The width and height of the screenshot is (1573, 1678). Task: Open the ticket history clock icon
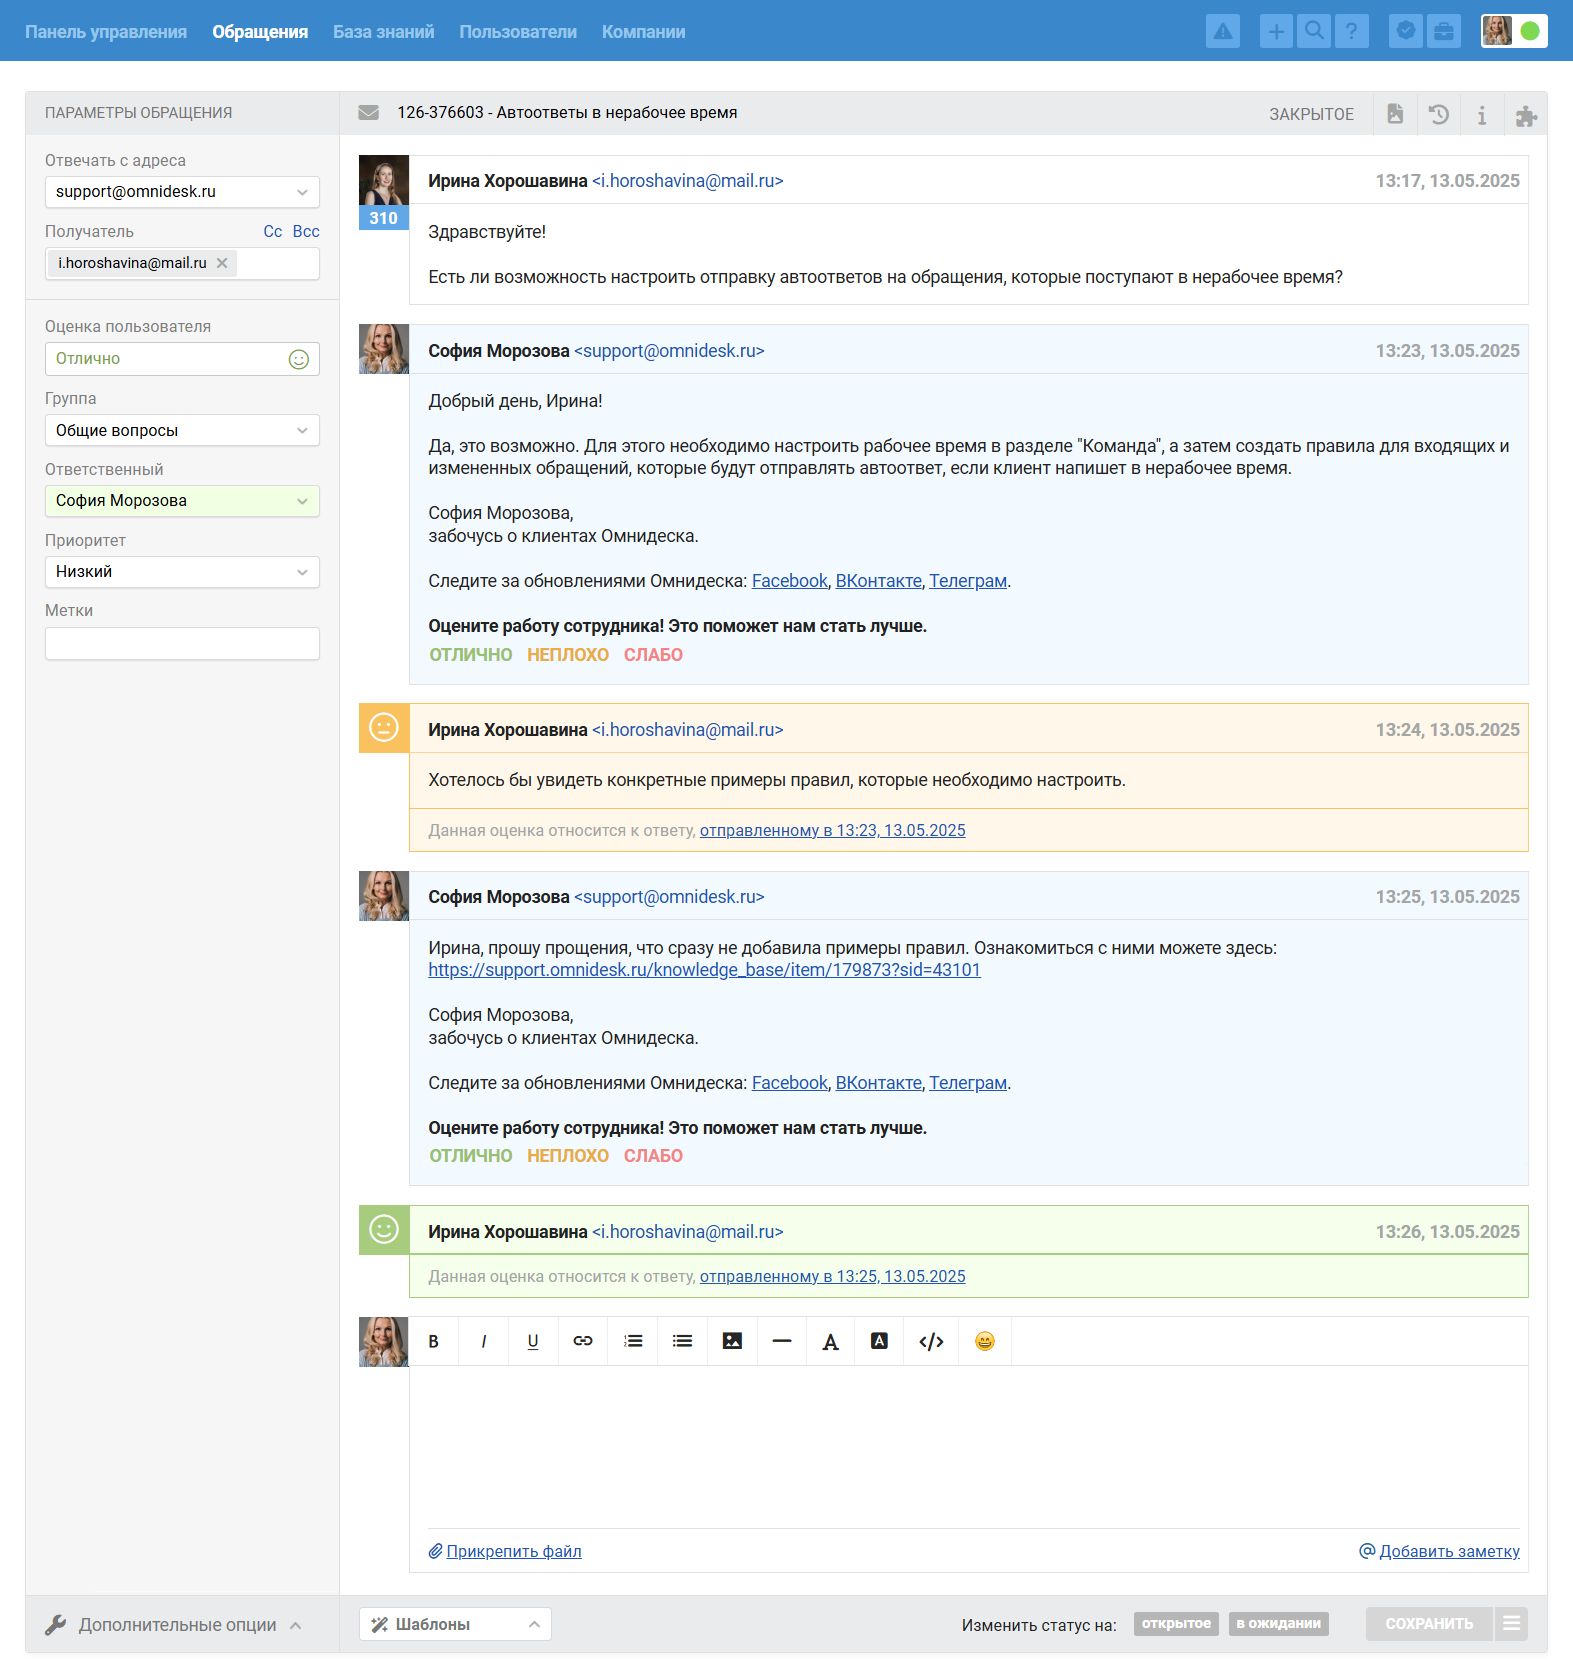1438,114
